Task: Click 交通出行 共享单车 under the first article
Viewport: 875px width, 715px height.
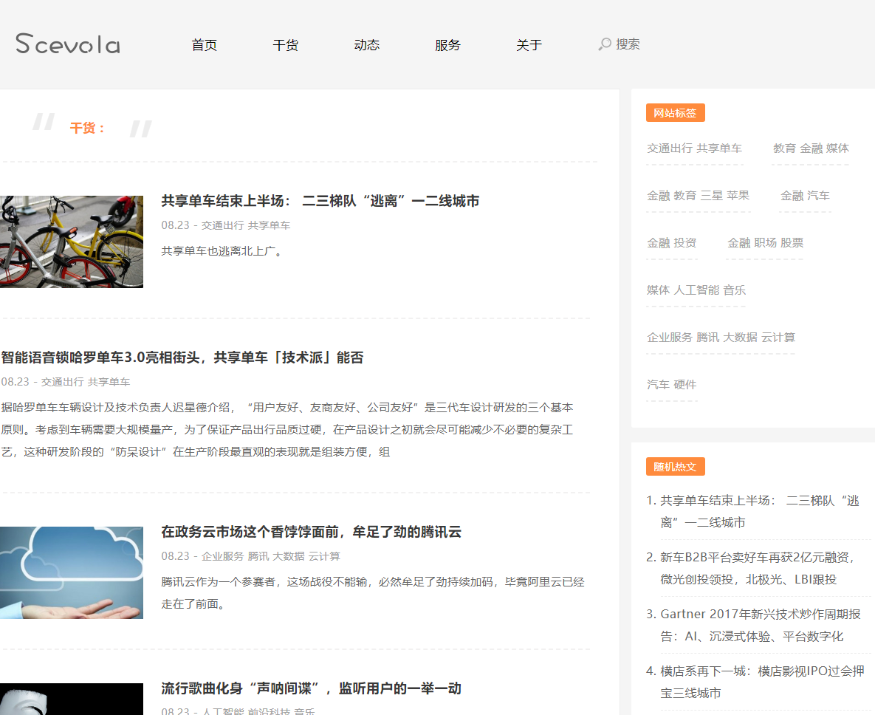Action: tap(246, 225)
